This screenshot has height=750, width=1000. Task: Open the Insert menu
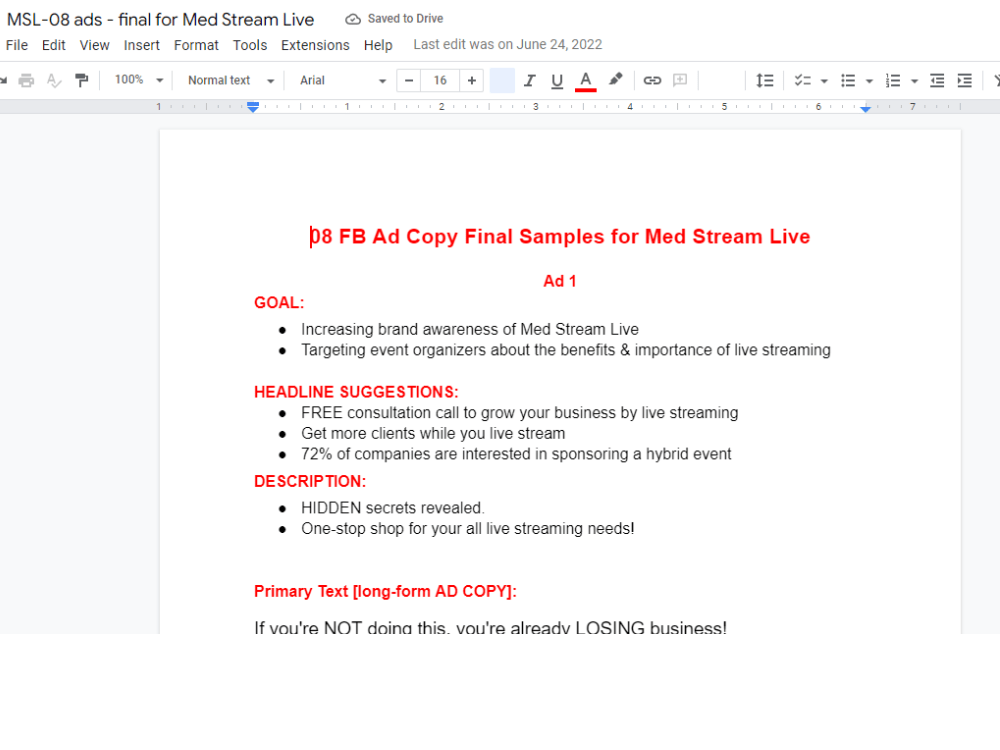click(x=142, y=45)
